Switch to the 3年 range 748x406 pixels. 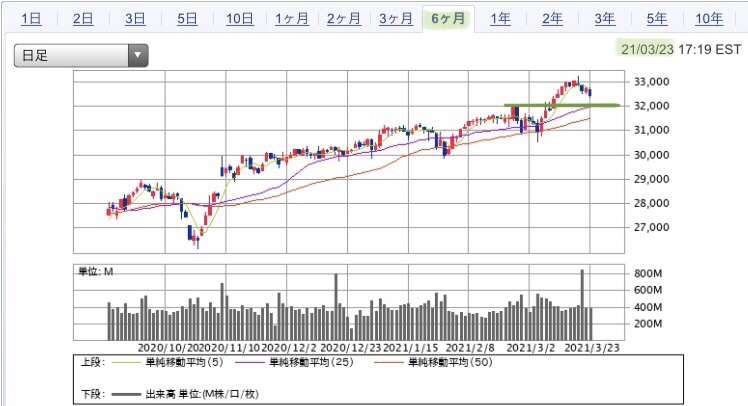(x=604, y=19)
